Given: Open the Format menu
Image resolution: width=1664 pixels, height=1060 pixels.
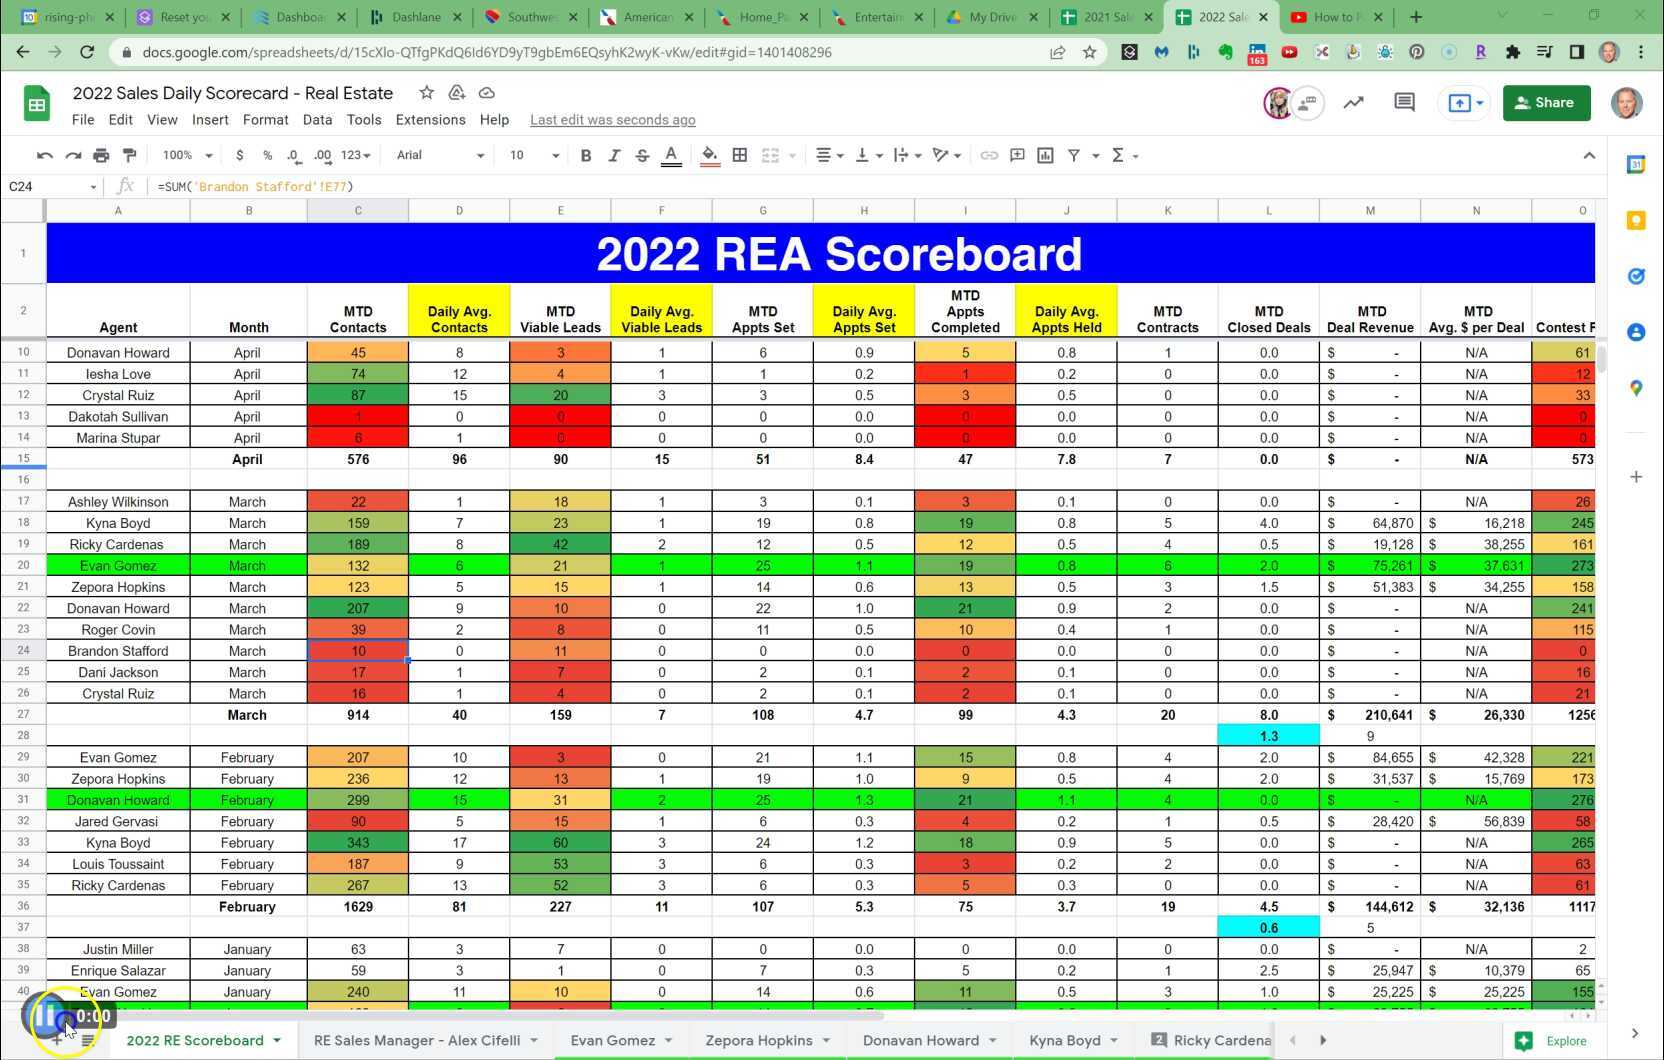Looking at the screenshot, I should [x=265, y=119].
